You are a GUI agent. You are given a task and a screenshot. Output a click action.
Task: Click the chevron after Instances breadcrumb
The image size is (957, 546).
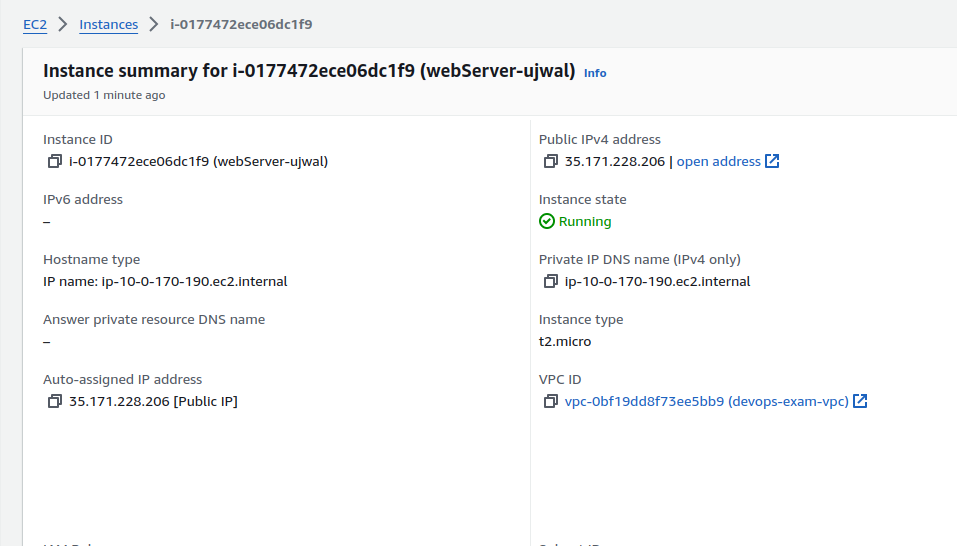coord(154,24)
